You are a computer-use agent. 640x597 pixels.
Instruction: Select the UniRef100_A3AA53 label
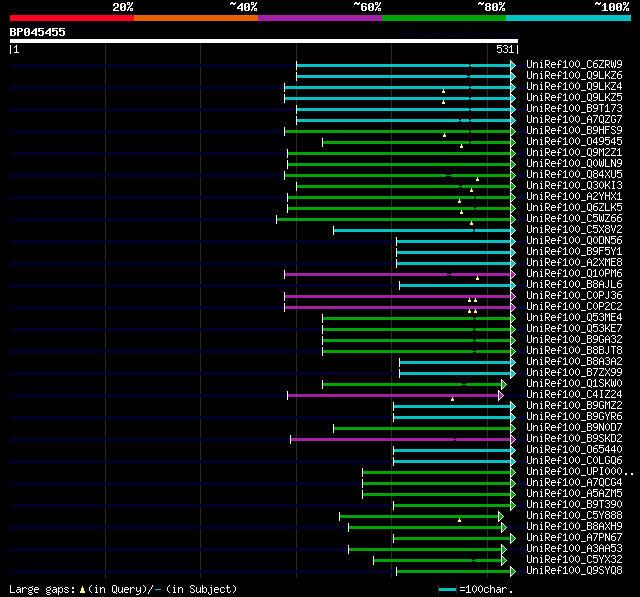pyautogui.click(x=574, y=549)
